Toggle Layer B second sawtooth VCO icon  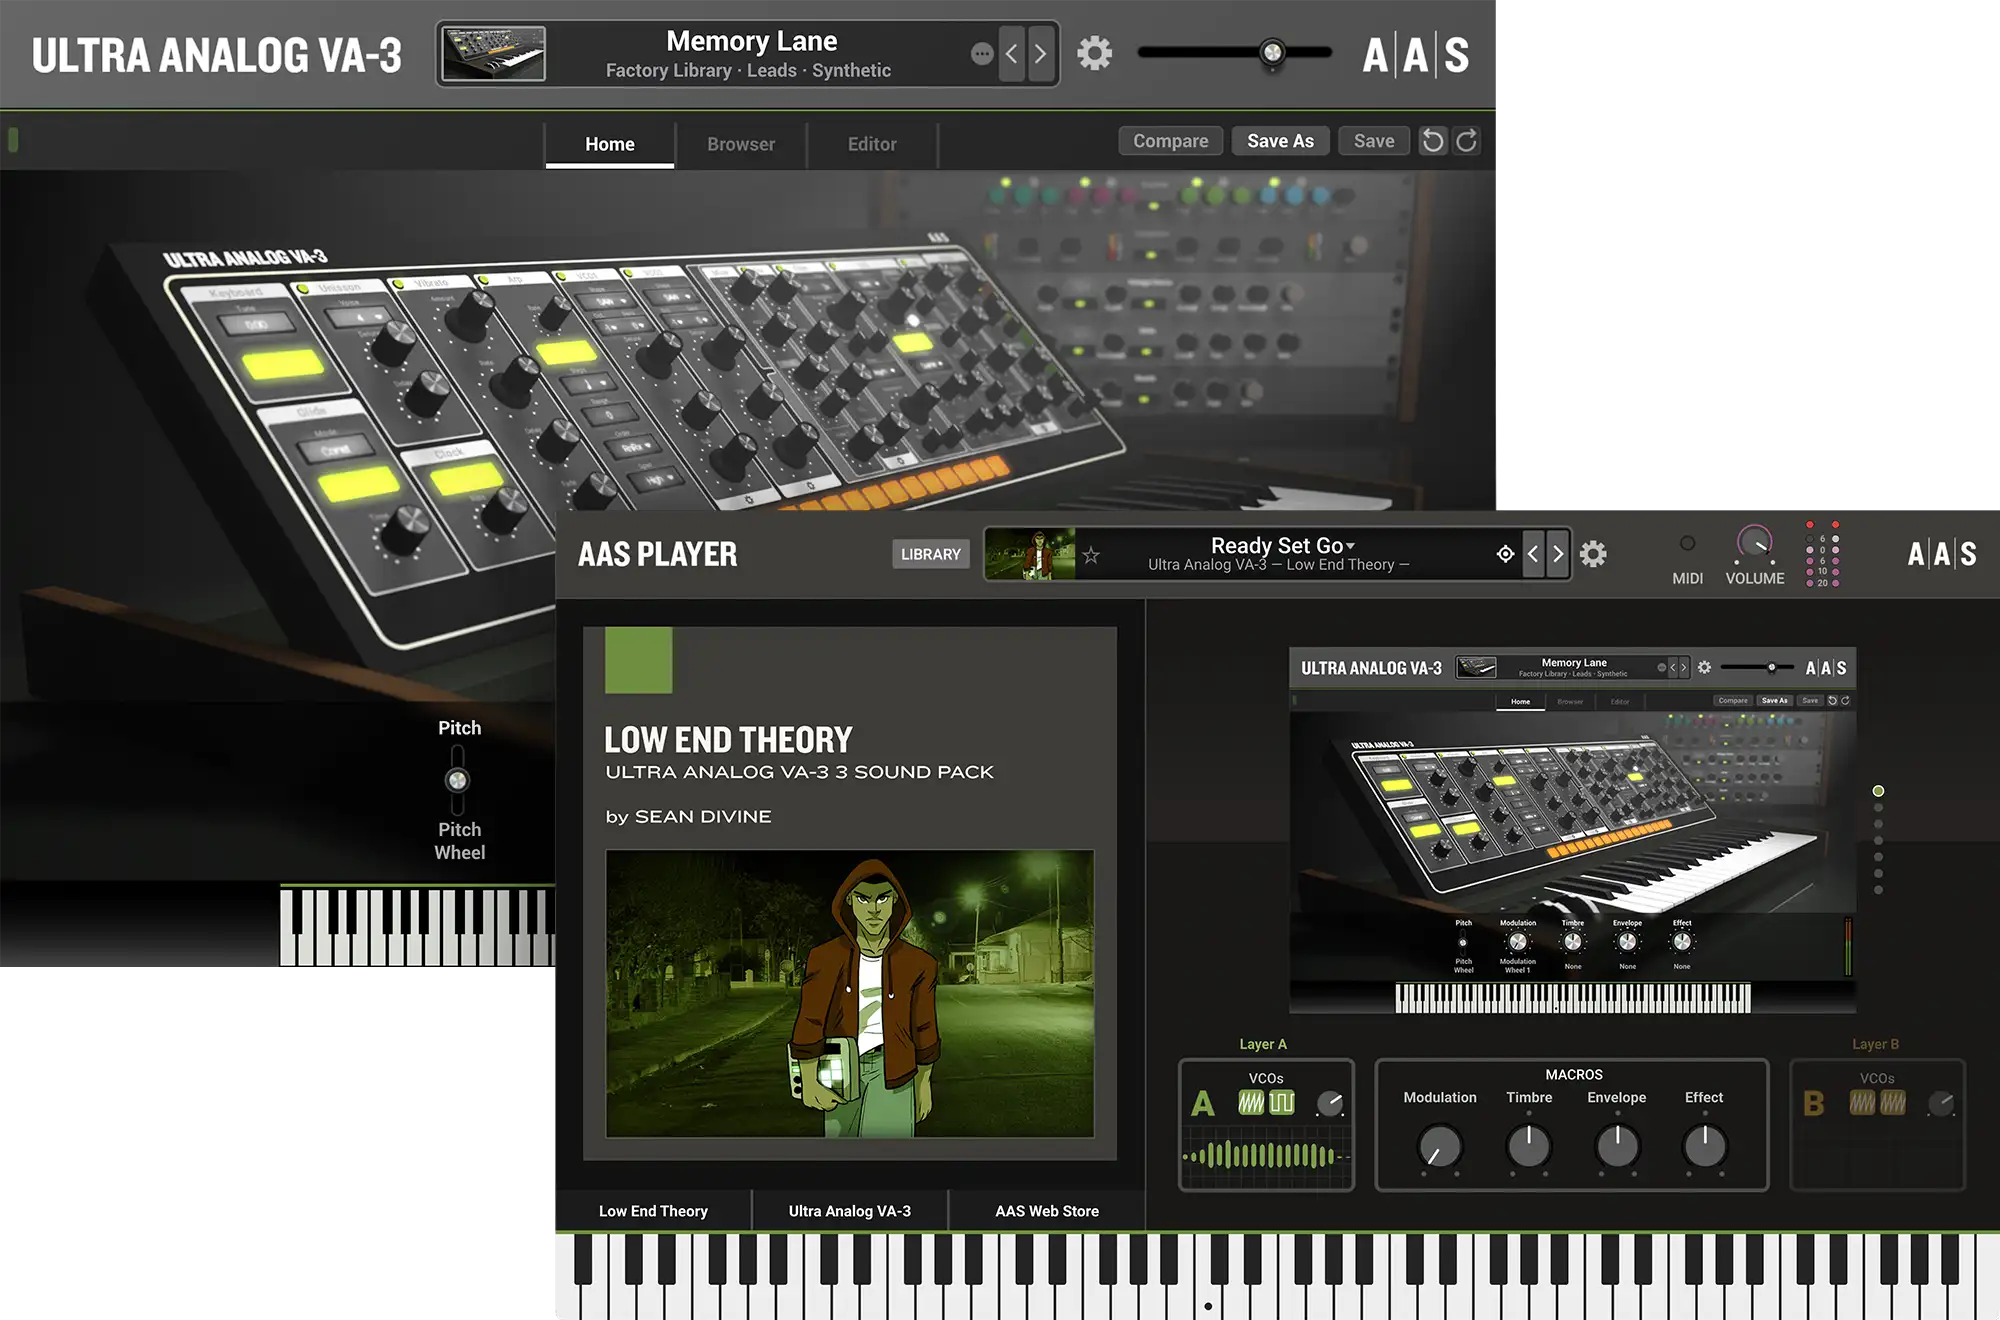coord(1893,1103)
